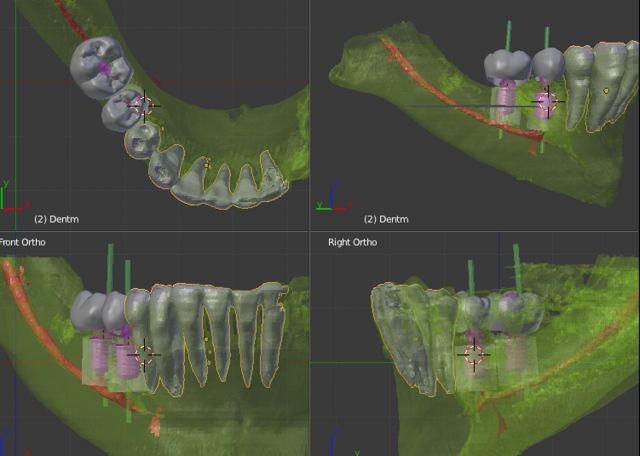The width and height of the screenshot is (640, 456).
Task: Click the Right Ortho view label
Action: (352, 242)
